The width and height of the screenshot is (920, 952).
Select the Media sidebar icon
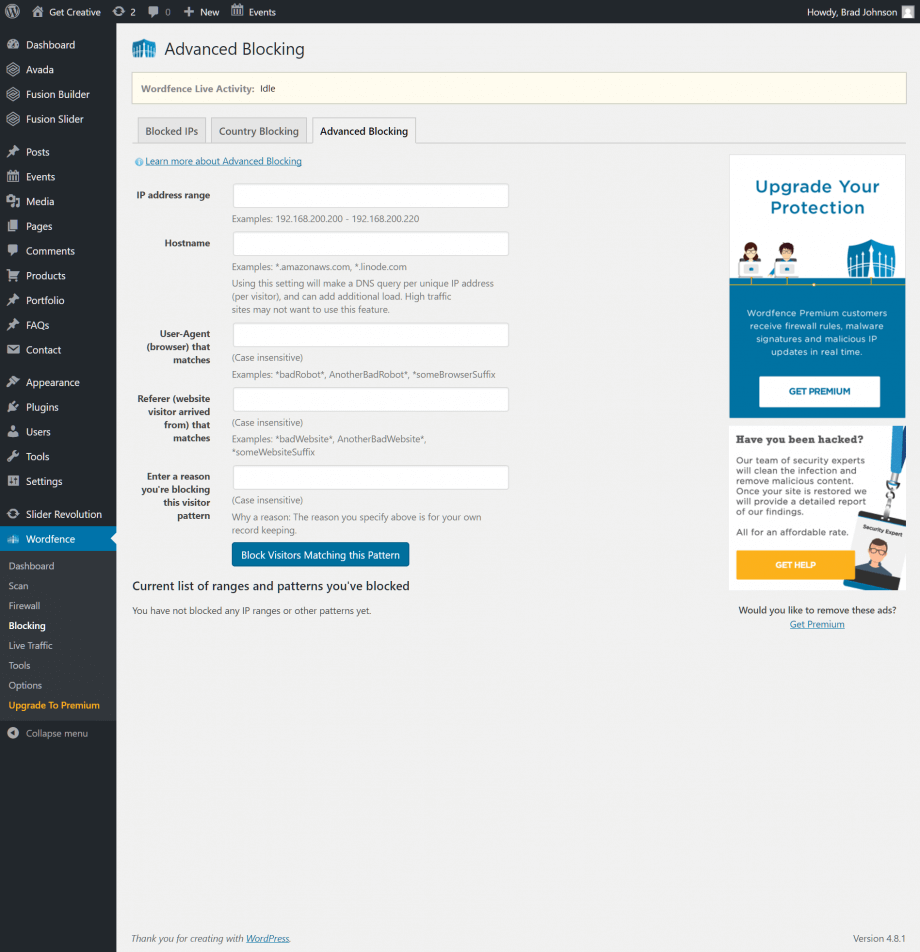tap(14, 201)
